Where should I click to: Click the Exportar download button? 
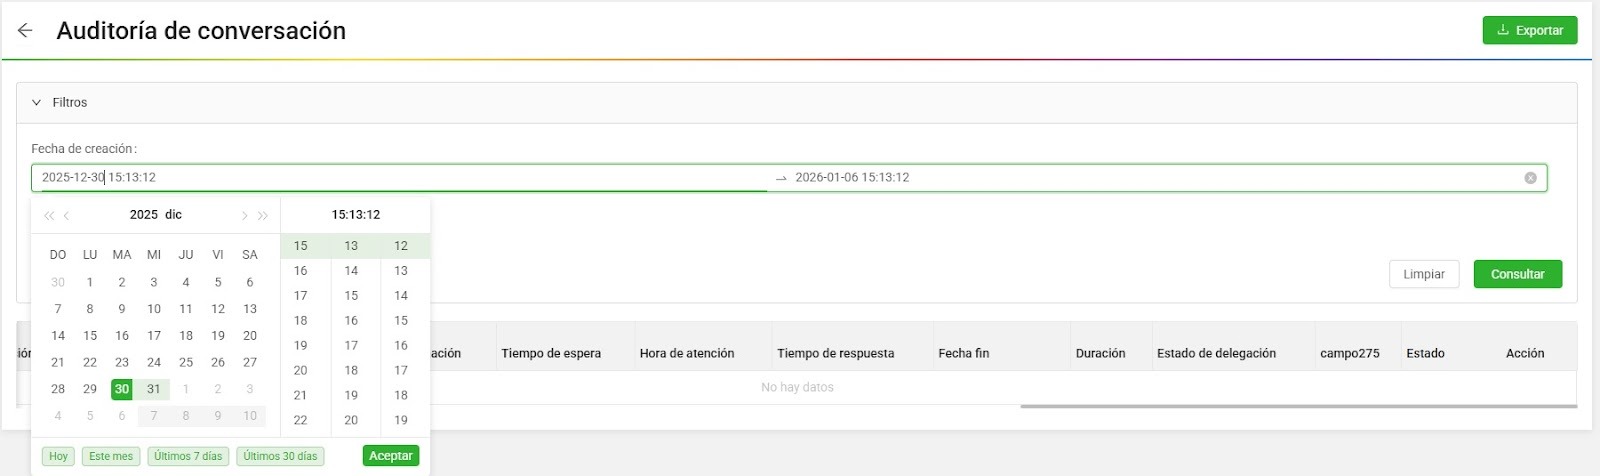[x=1529, y=30]
